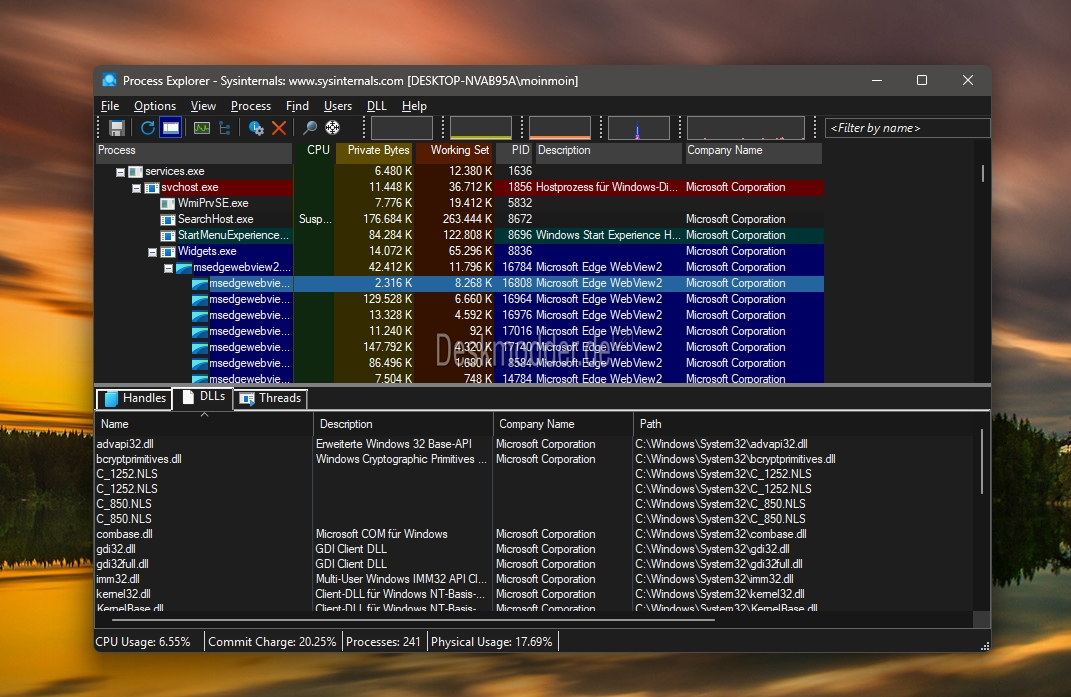Click the I/O activity mini graph with spike
Viewport: 1071px width, 697px height.
(639, 128)
